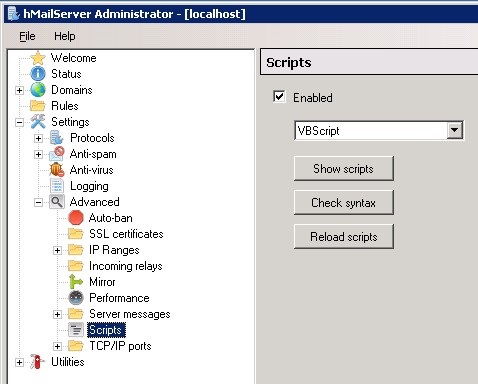Click the Show scripts button

click(344, 169)
